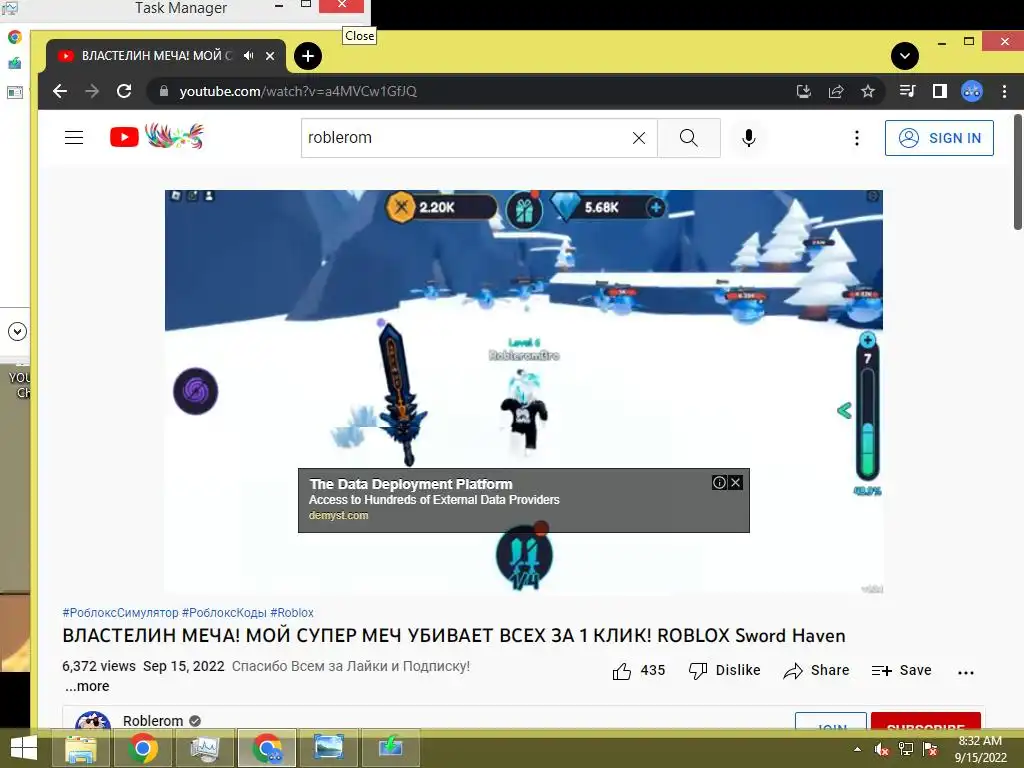1024x768 pixels.
Task: Like the video with thumbs up
Action: click(638, 671)
